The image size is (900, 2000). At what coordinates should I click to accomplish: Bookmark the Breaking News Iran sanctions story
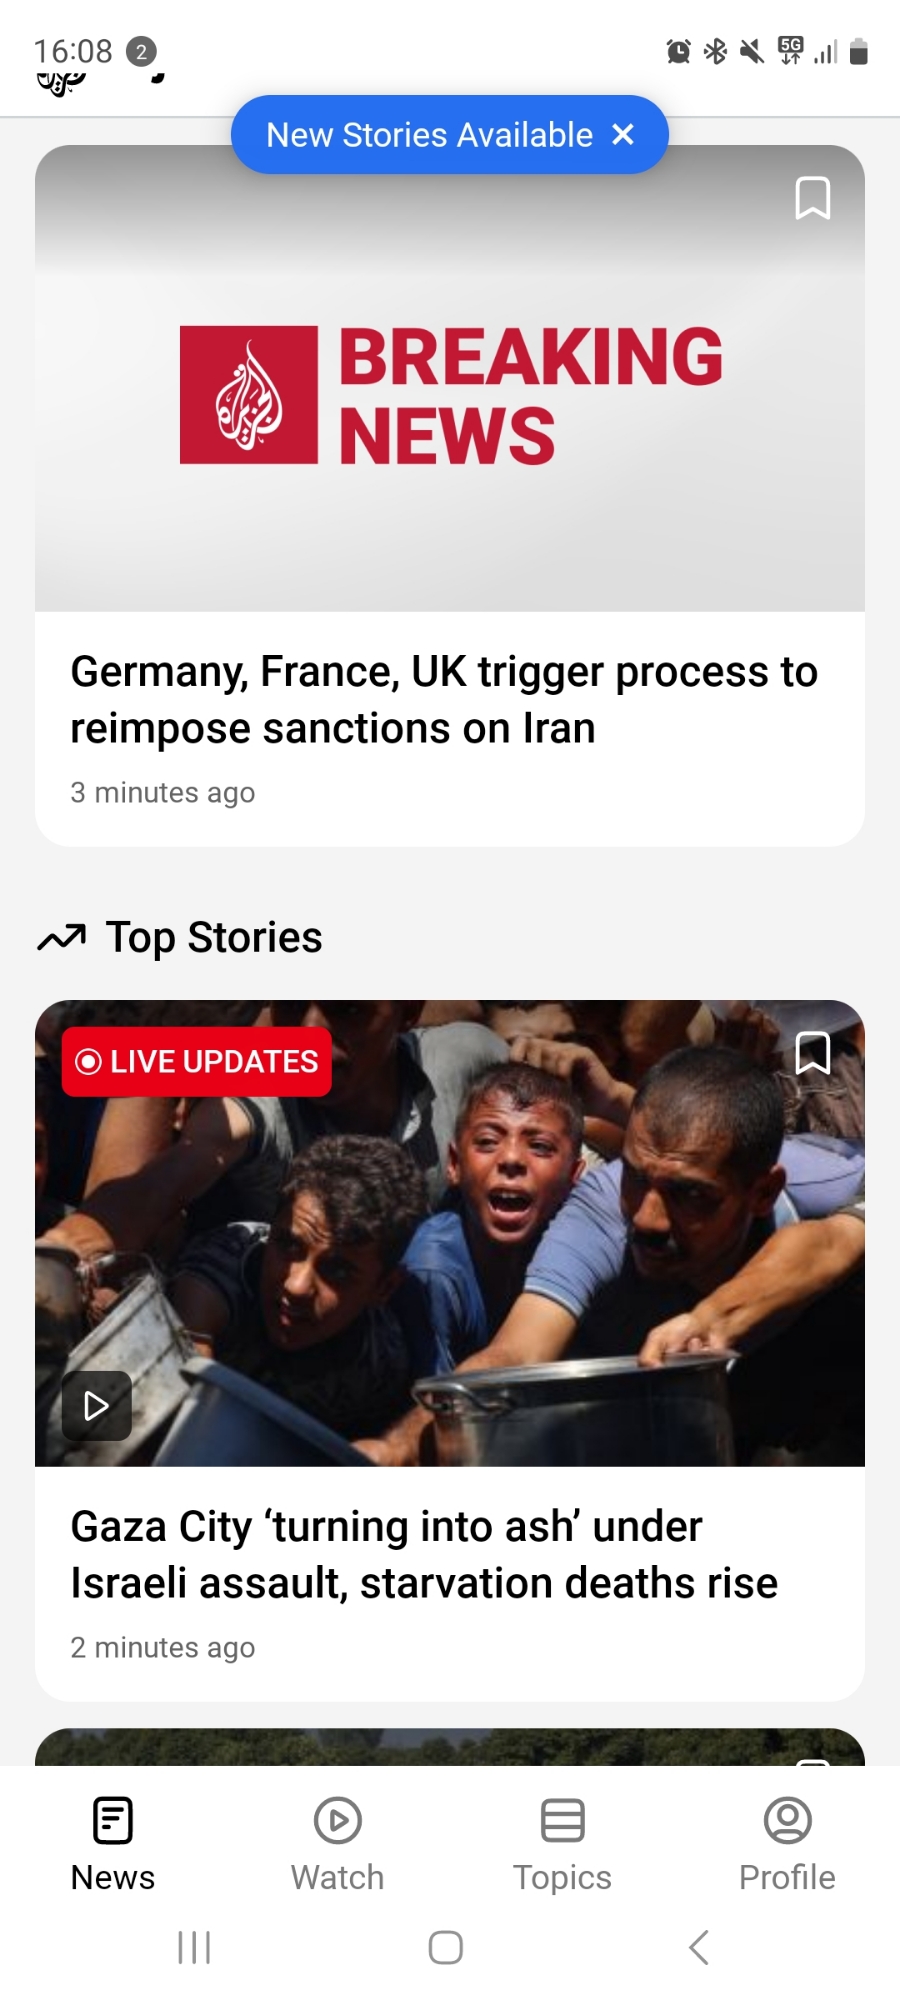[x=812, y=198]
